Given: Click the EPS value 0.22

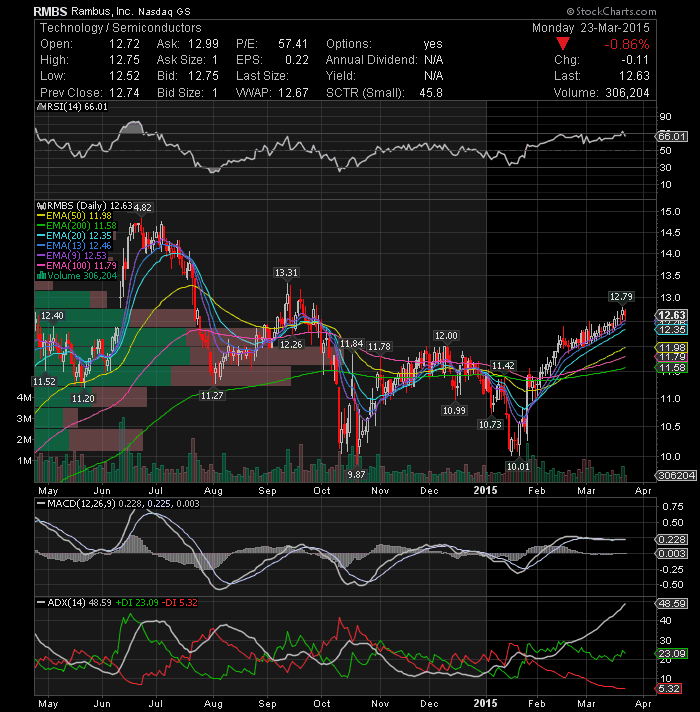Looking at the screenshot, I should pos(297,60).
